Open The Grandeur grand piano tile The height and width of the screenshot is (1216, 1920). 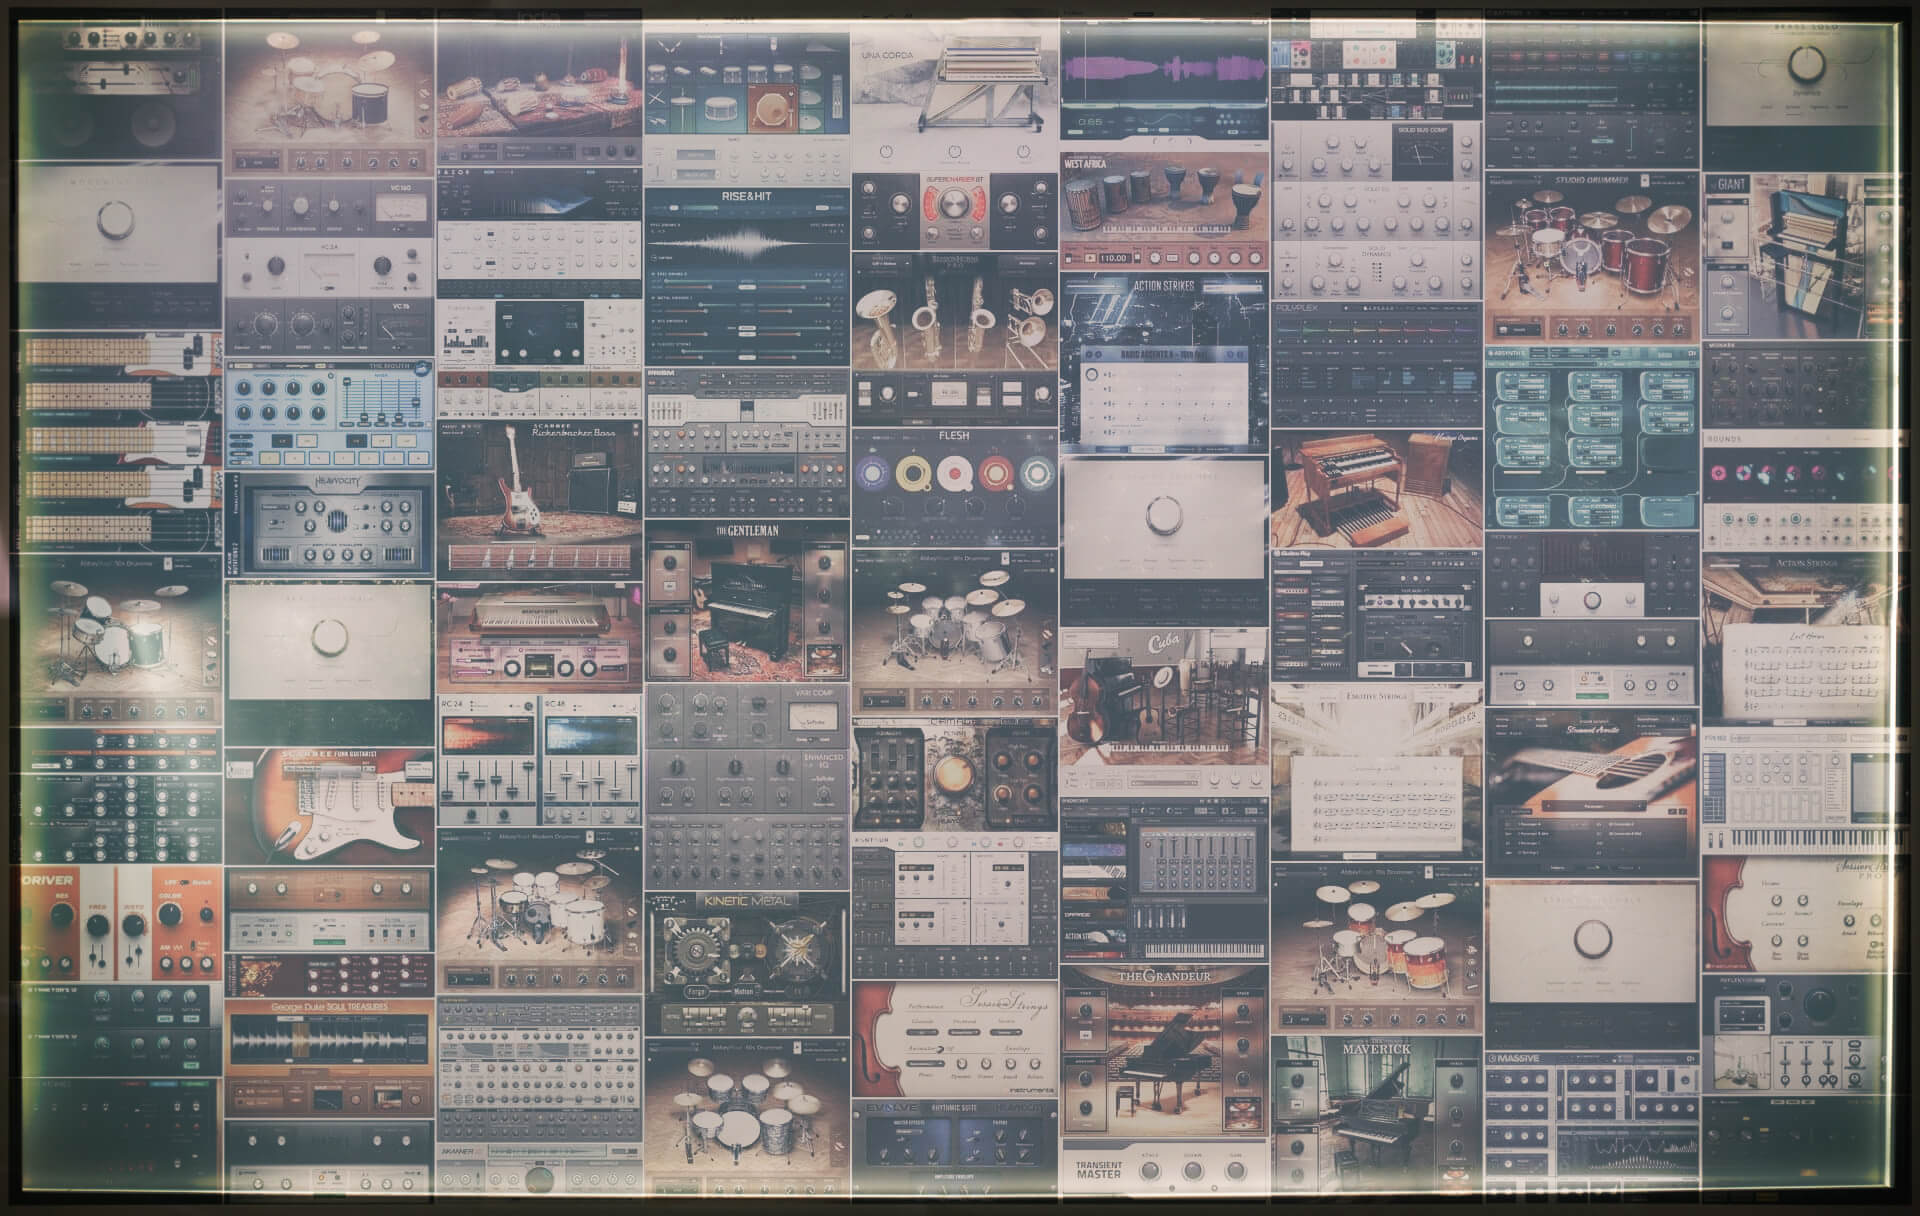point(1164,1050)
